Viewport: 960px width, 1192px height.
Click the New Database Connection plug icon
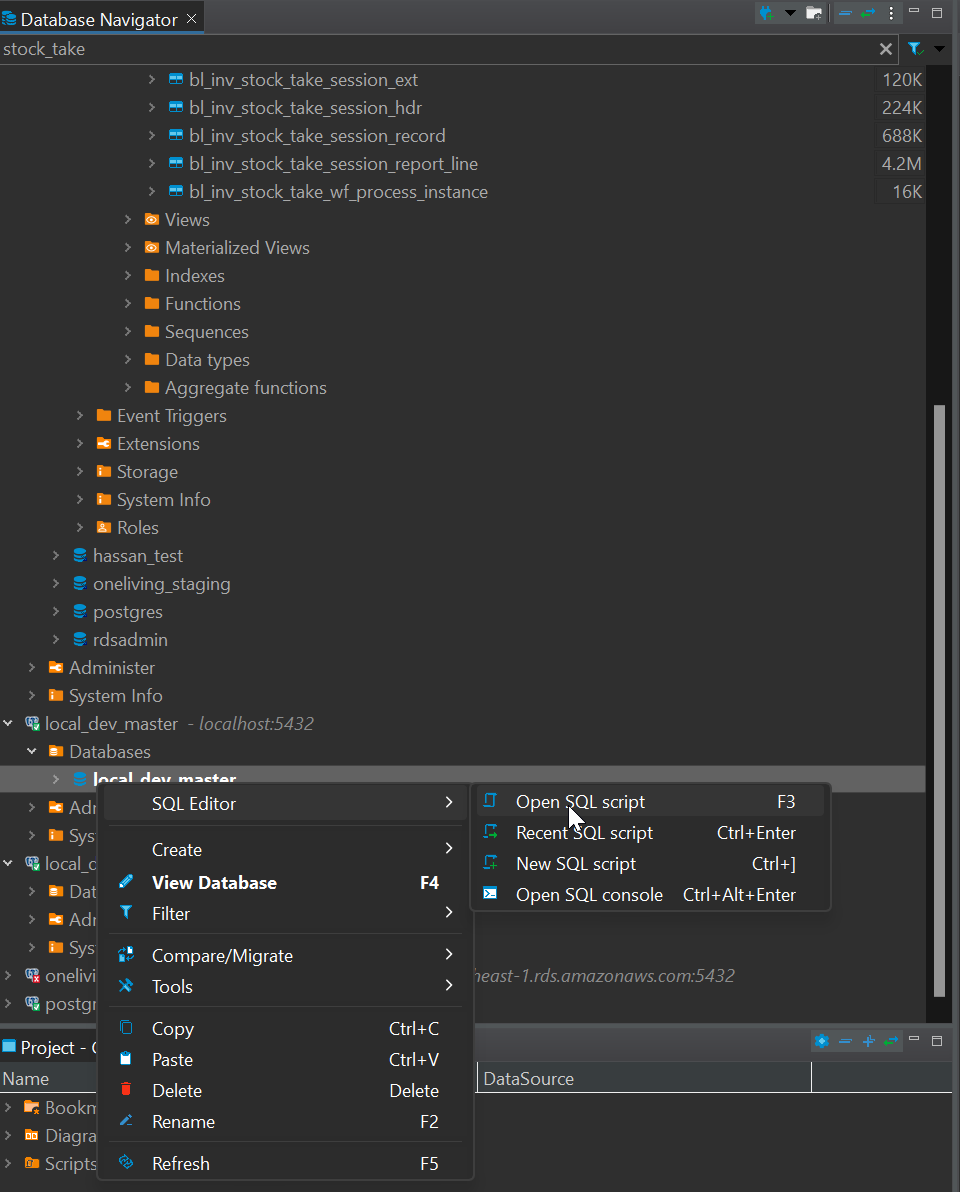[766, 13]
